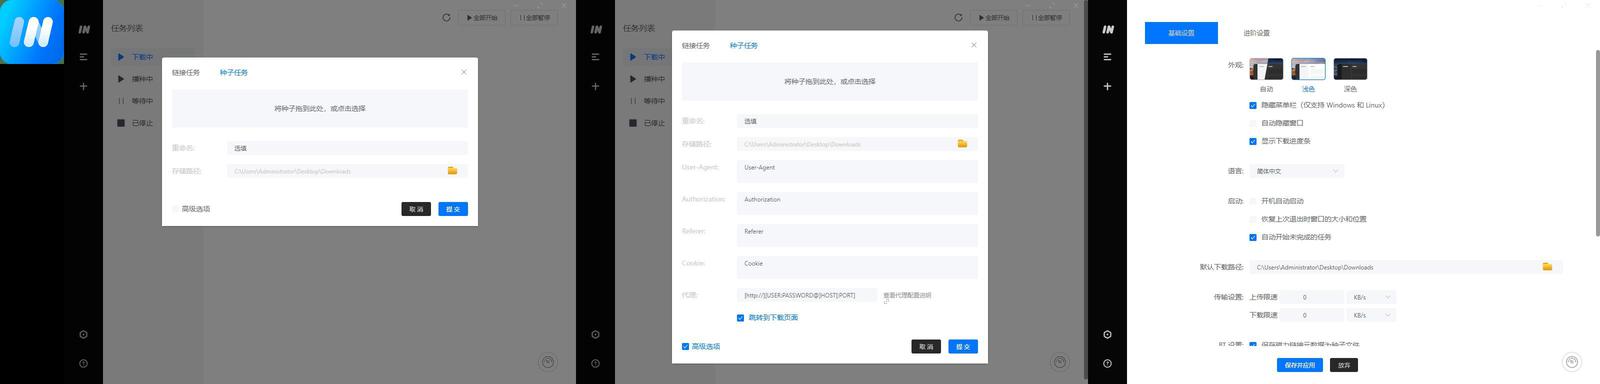Screen dimensions: 1600x384
Task: Click speedometer icon at settings page corner
Action: tap(1572, 362)
